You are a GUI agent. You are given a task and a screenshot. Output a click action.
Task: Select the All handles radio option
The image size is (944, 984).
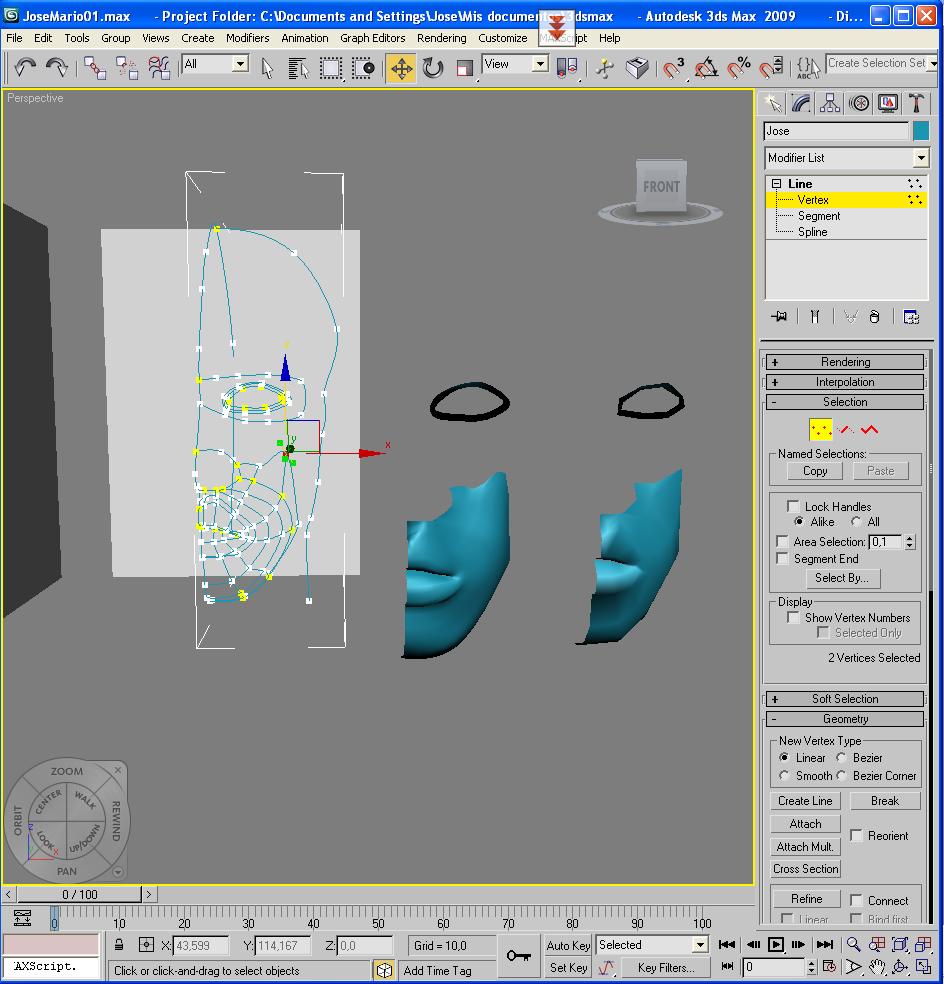[856, 521]
